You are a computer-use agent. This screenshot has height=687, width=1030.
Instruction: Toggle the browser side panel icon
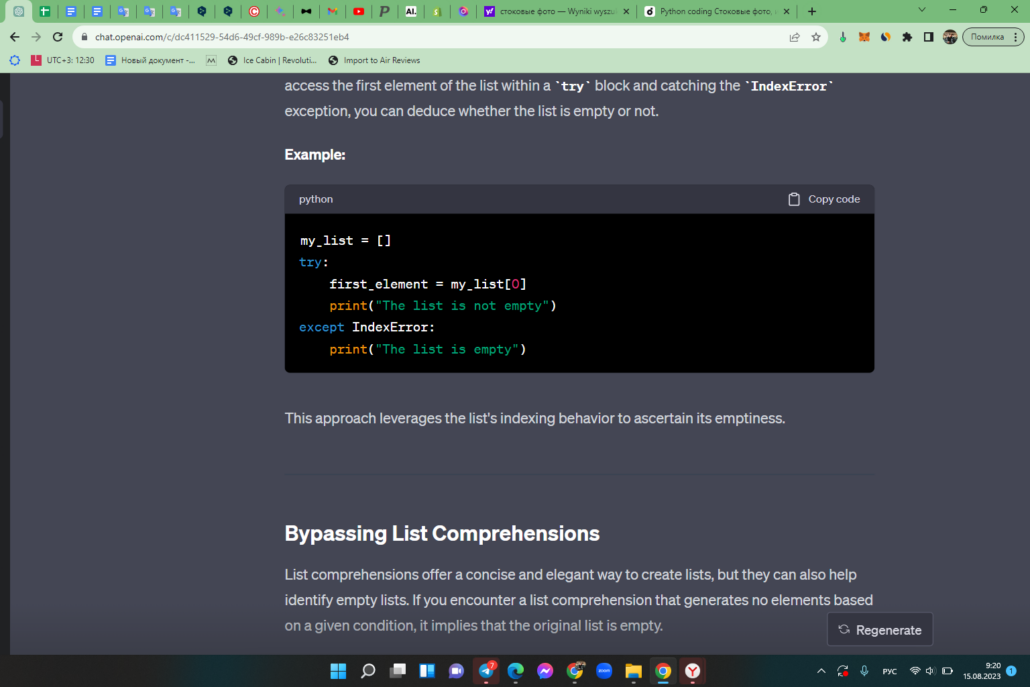point(928,37)
